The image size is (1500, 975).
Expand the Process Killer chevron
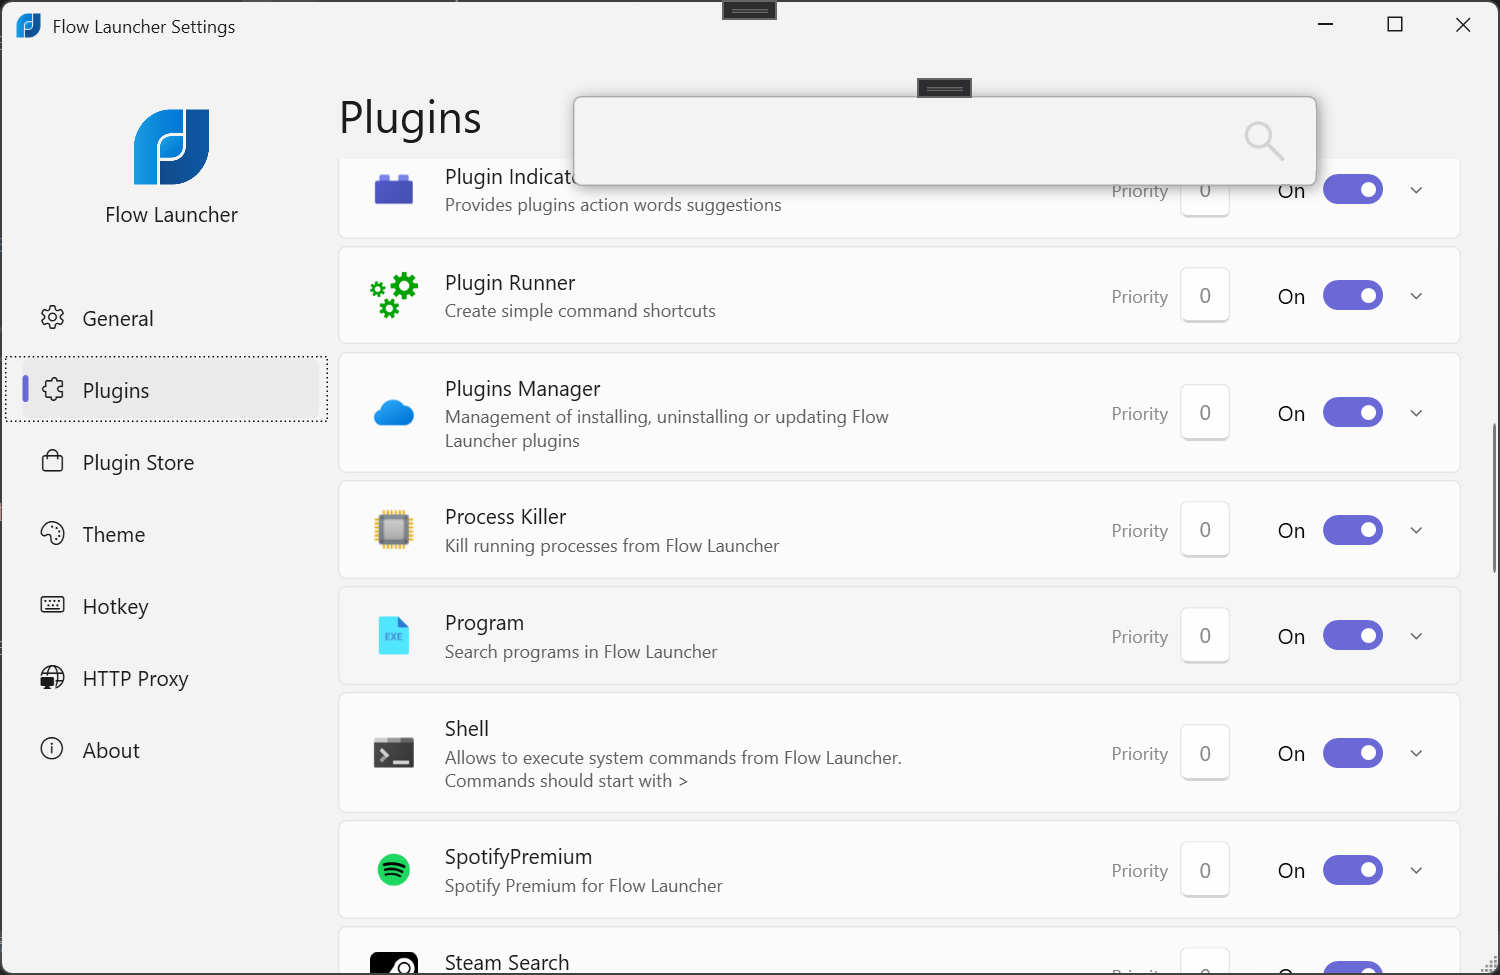[x=1416, y=530]
